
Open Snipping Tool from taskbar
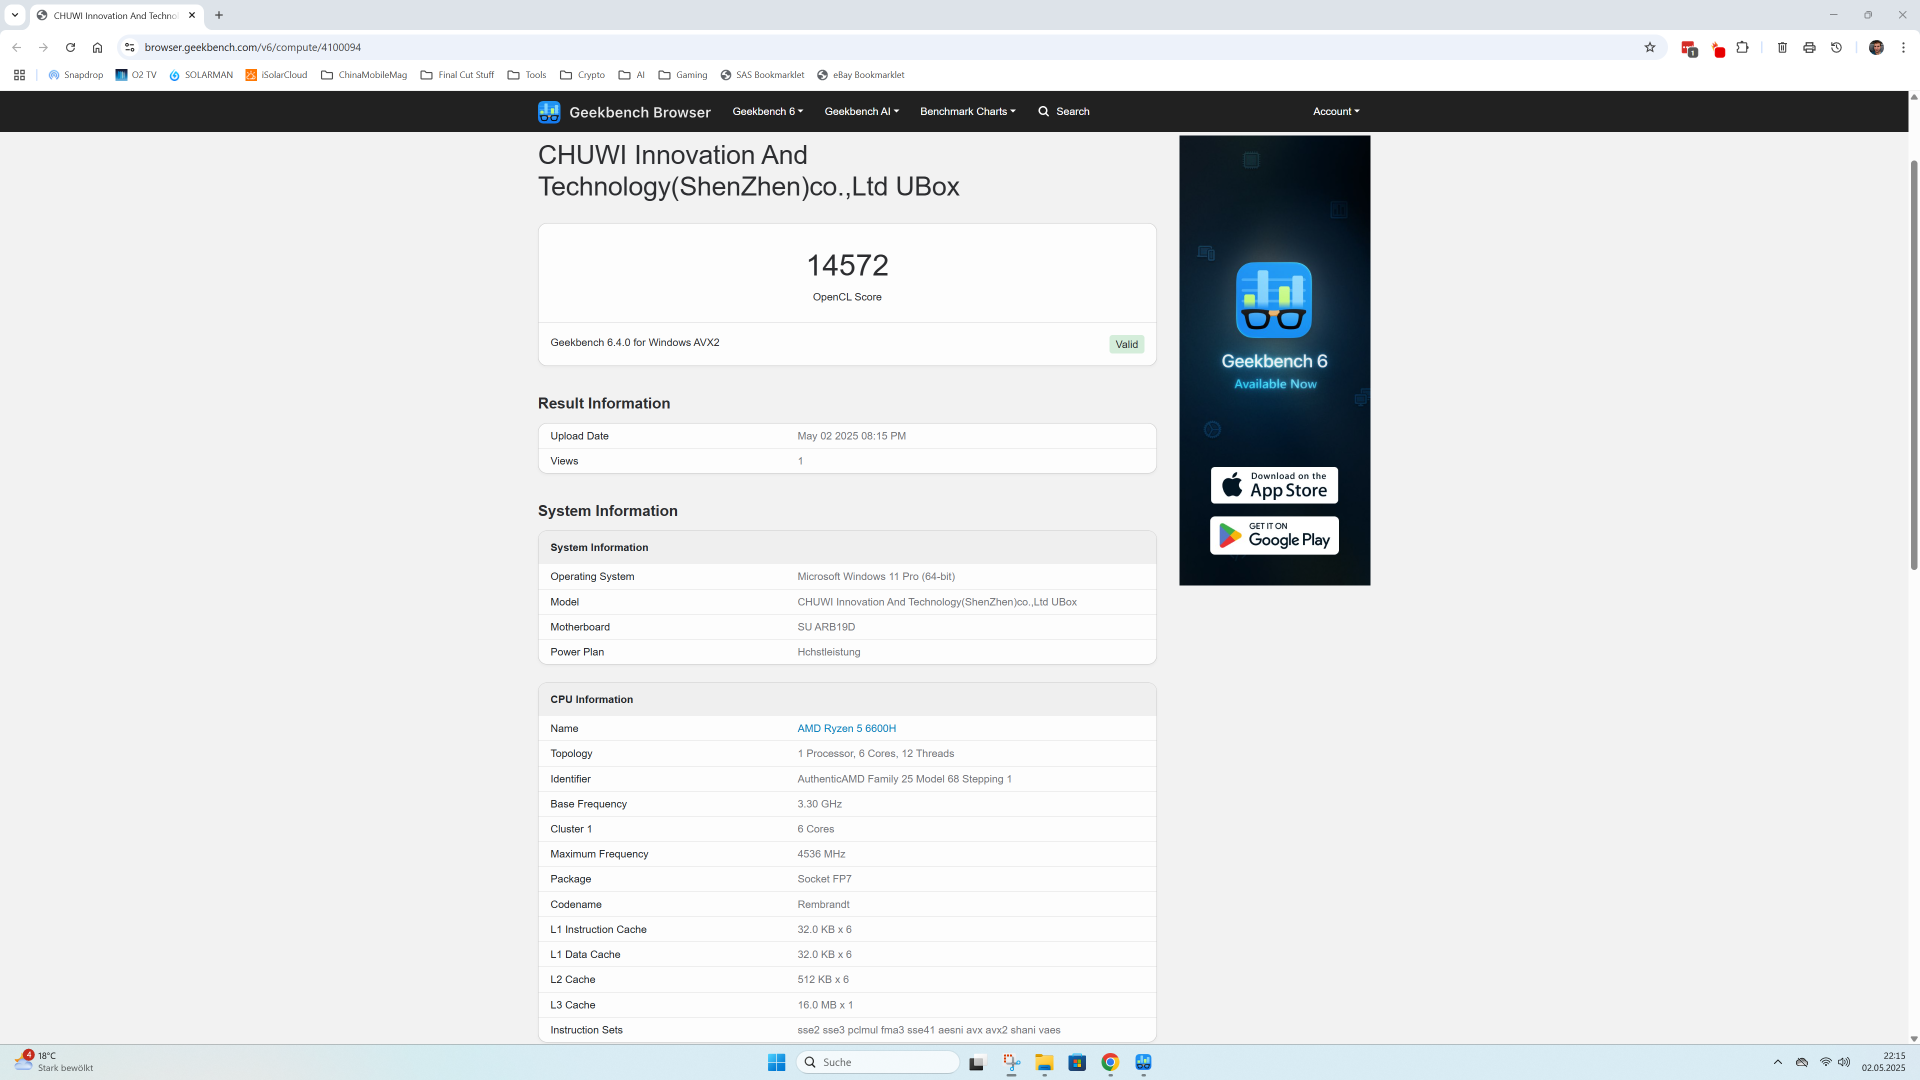click(1011, 1062)
